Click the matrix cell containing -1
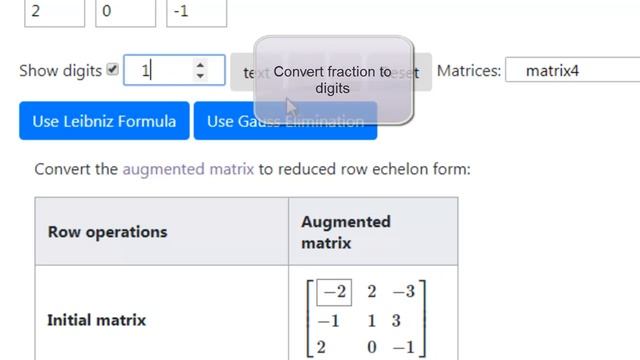Viewport: 640px width, 360px height. (x=197, y=12)
